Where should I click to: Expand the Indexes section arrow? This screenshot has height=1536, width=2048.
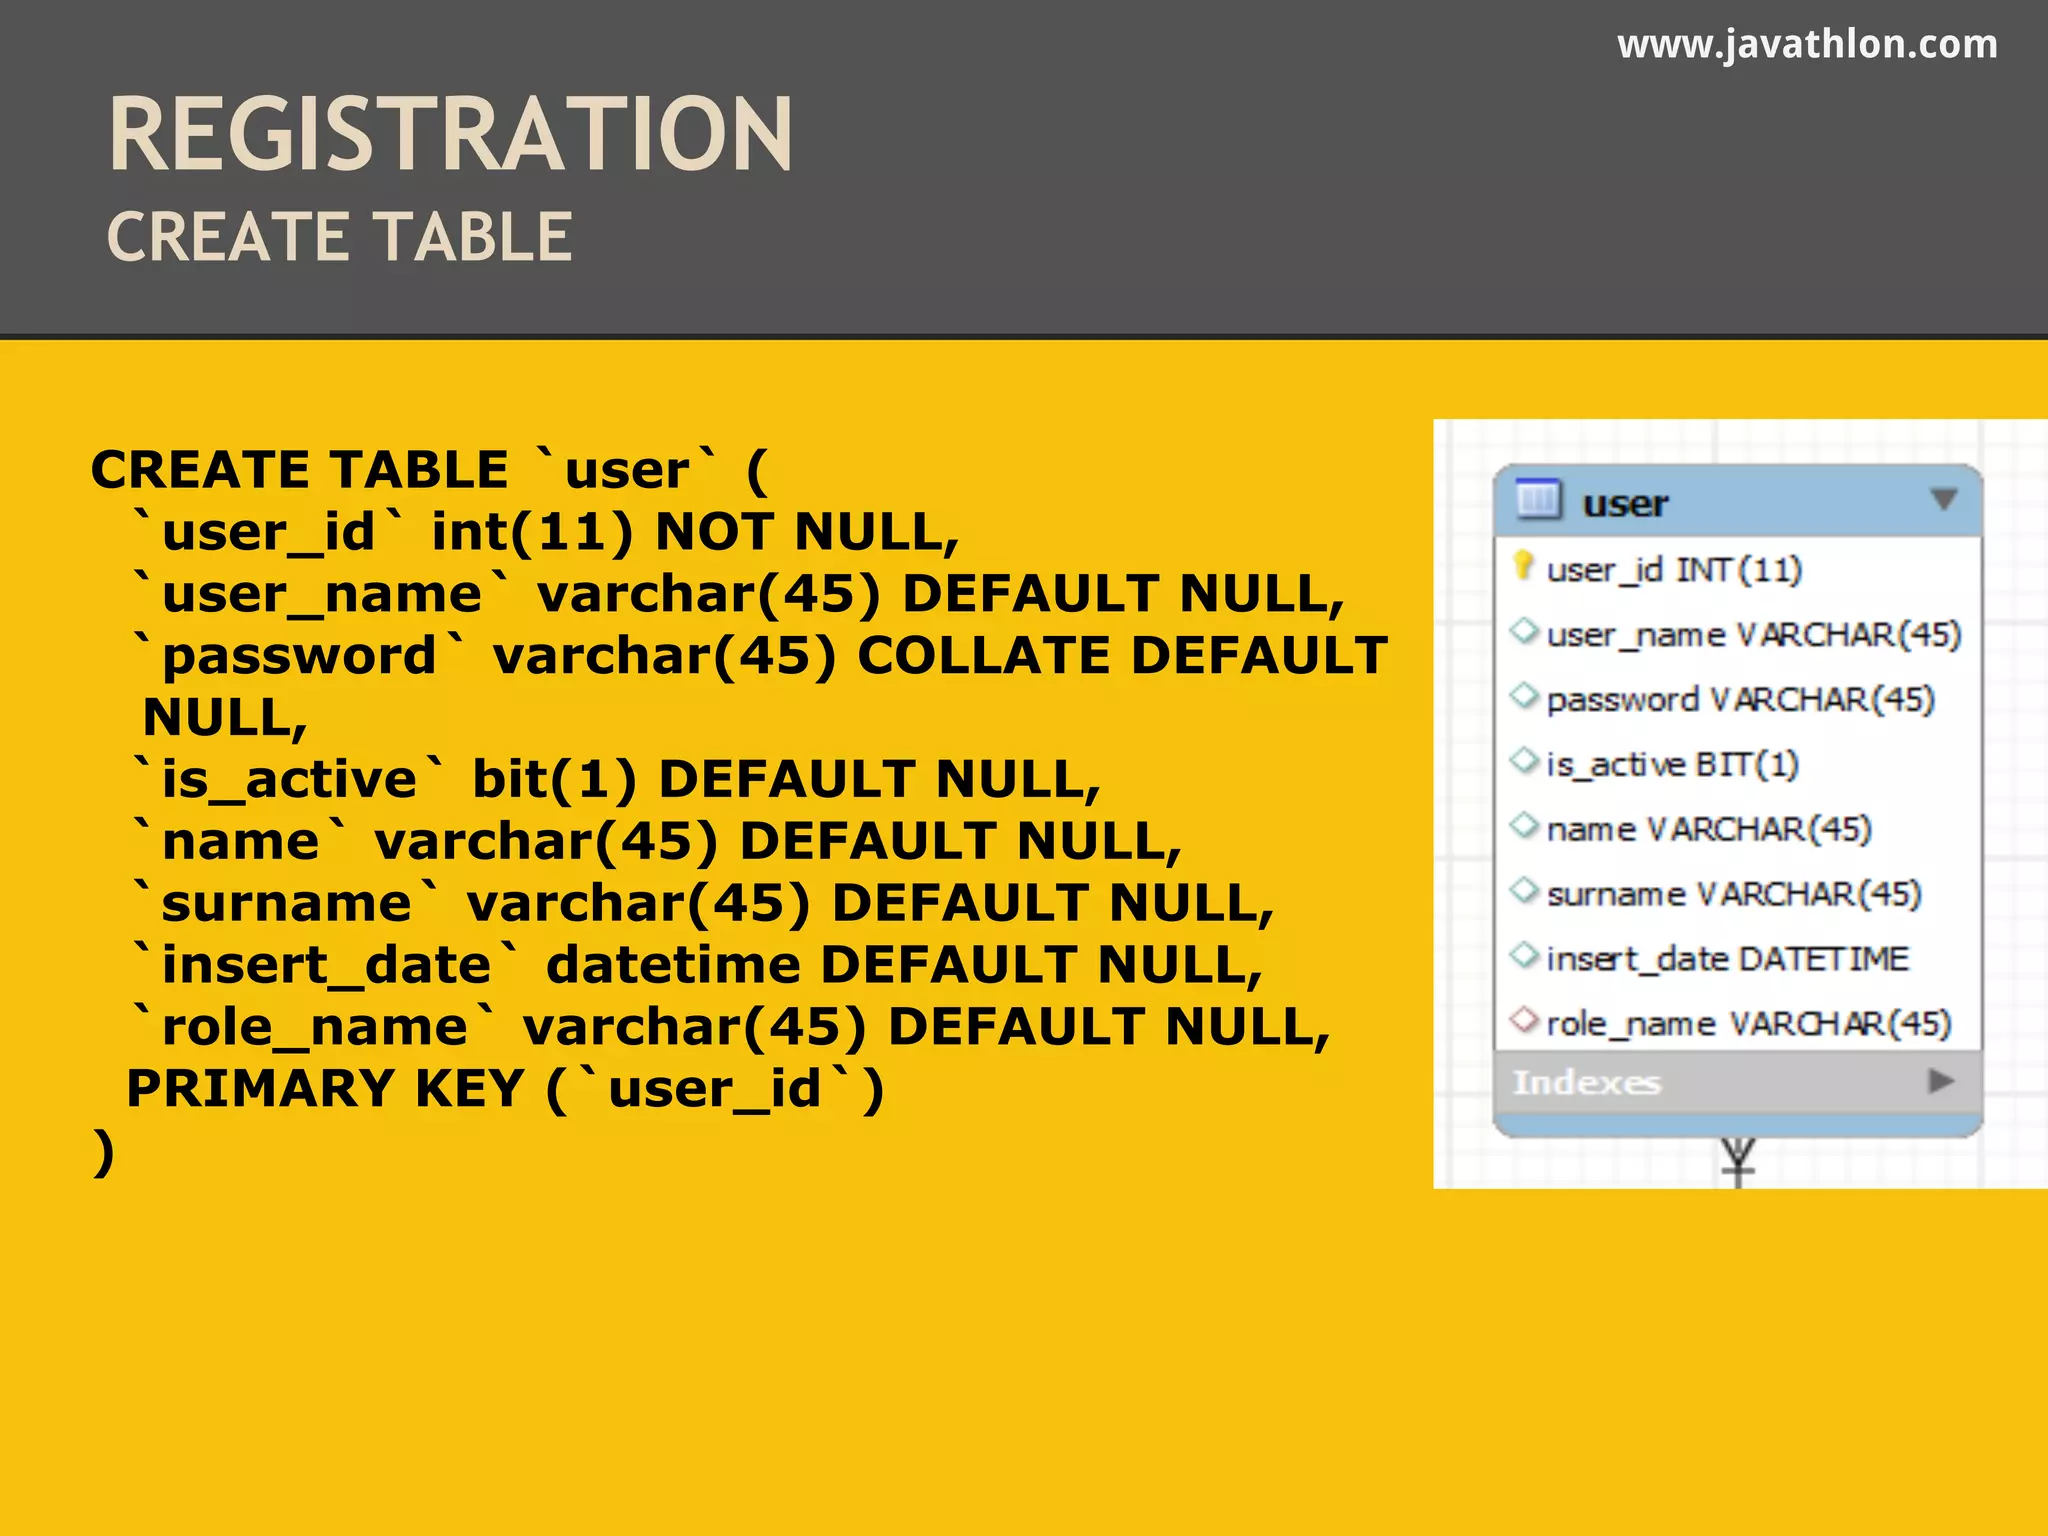point(1941,1081)
